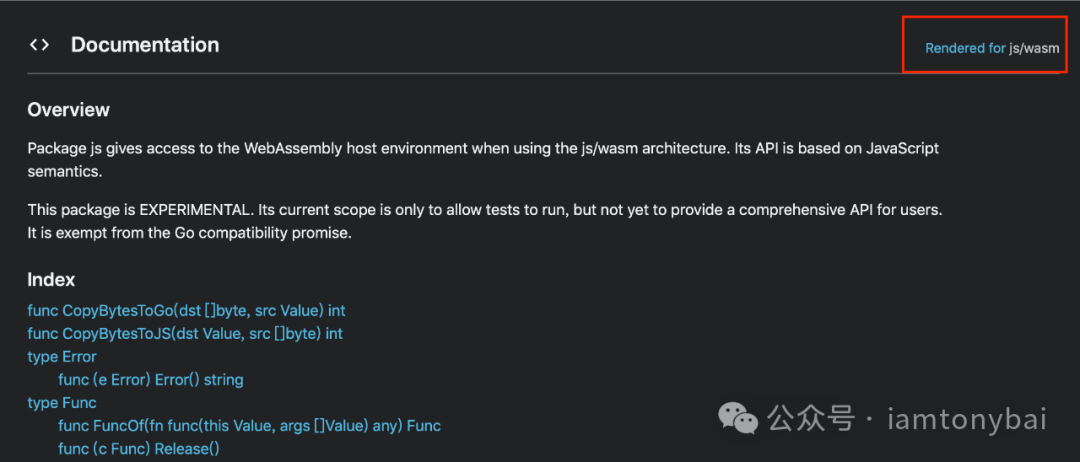Click the 公众号 watermark text

point(811,419)
